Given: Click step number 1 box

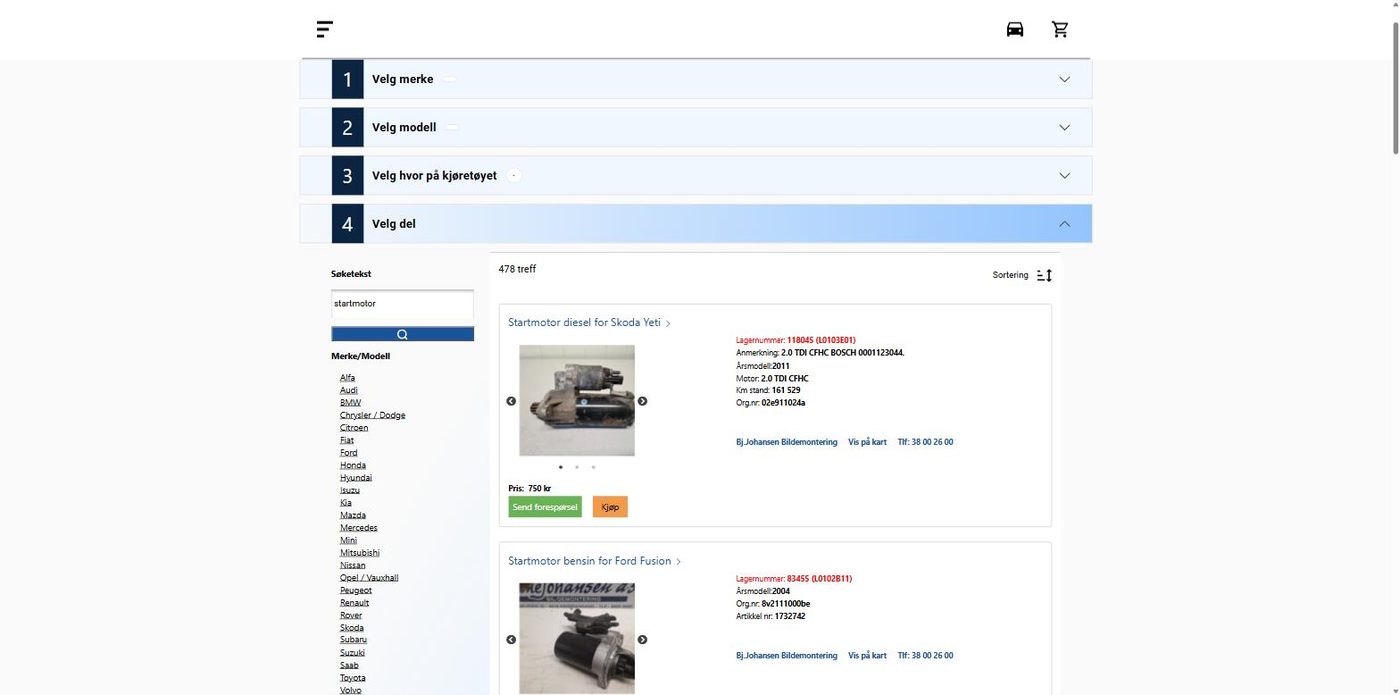Looking at the screenshot, I should pos(347,79).
